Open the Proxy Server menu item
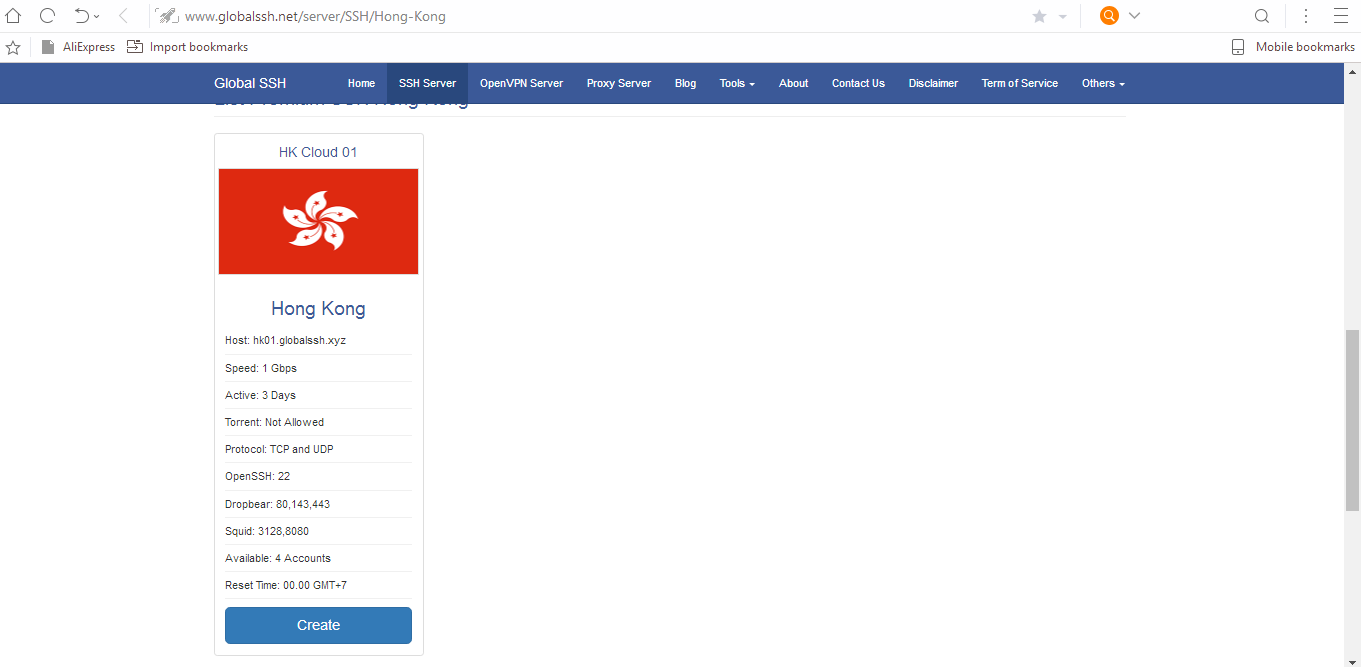Screen dimensions: 1361x667 point(619,83)
